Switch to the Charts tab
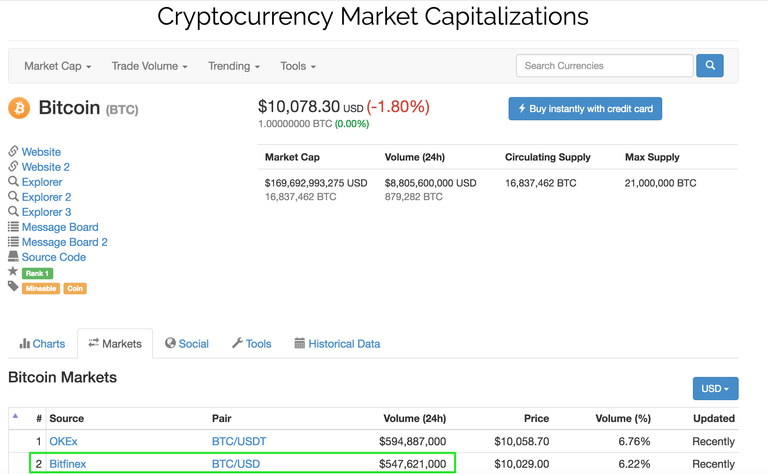The width and height of the screenshot is (768, 474). pos(42,344)
